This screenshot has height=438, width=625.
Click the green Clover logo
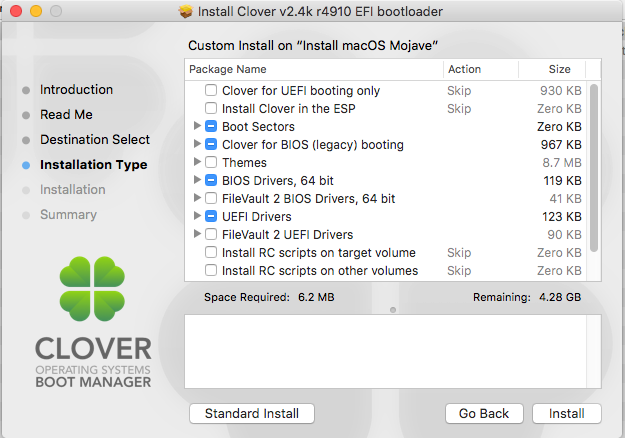click(92, 289)
